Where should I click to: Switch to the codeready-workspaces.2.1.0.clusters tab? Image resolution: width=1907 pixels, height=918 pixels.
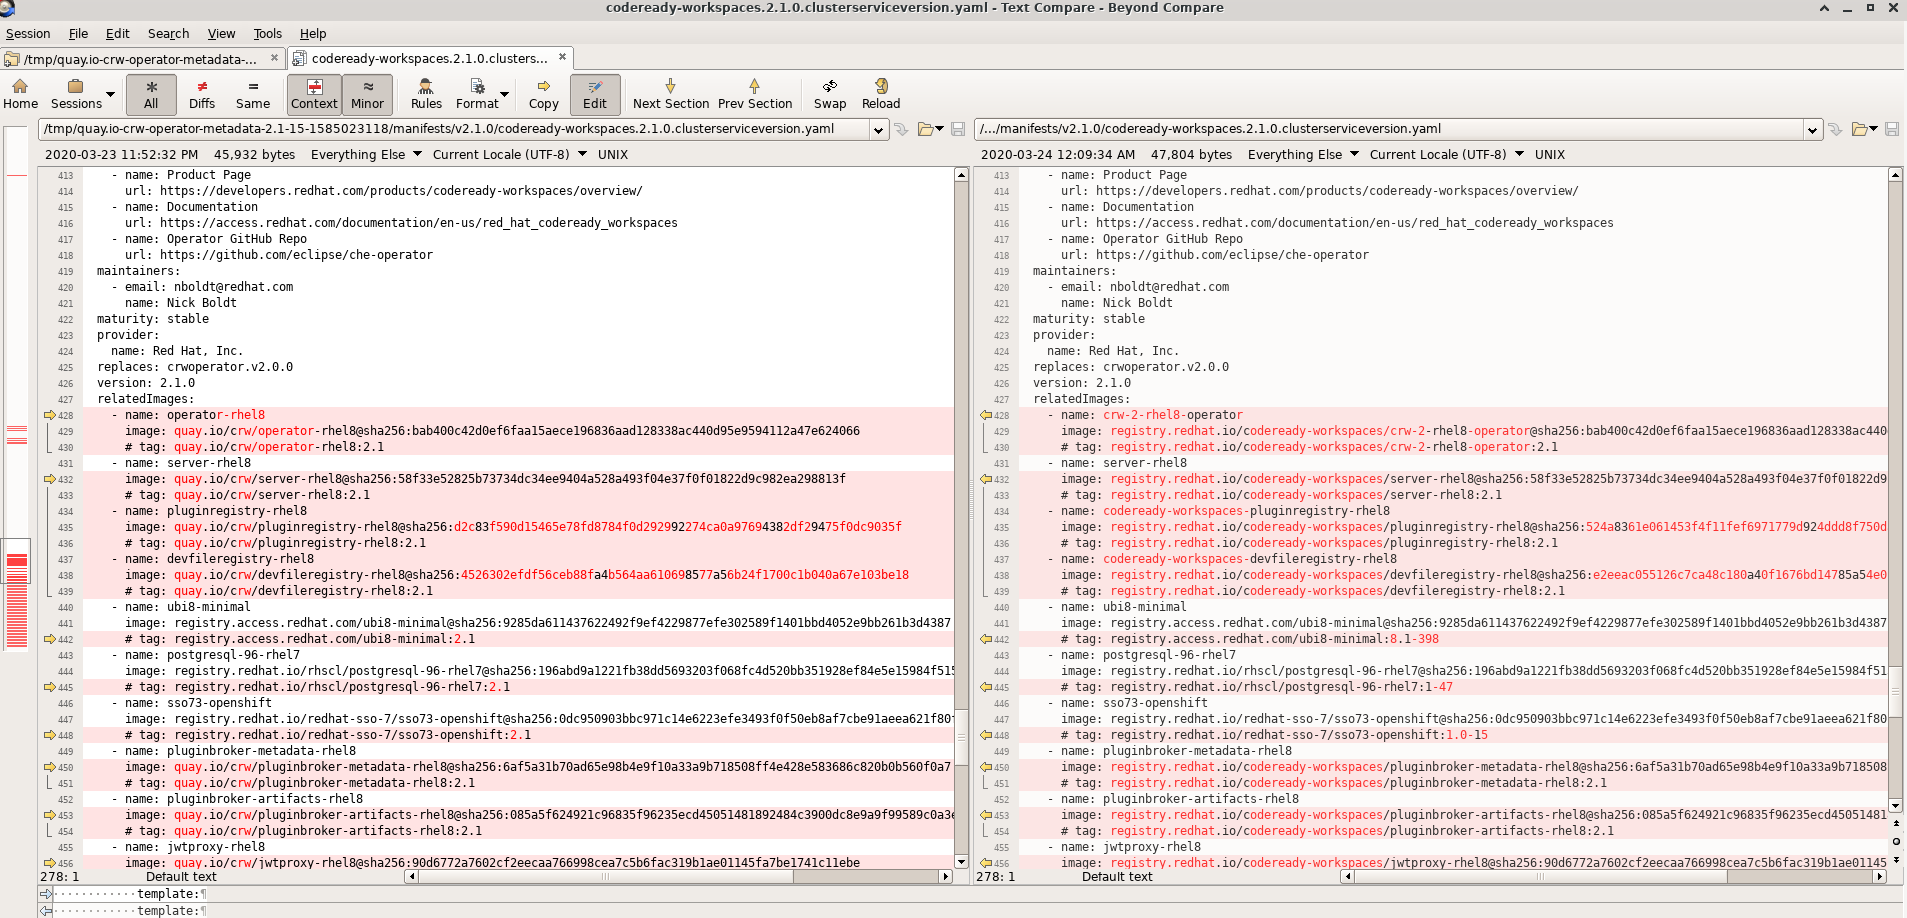(x=430, y=58)
